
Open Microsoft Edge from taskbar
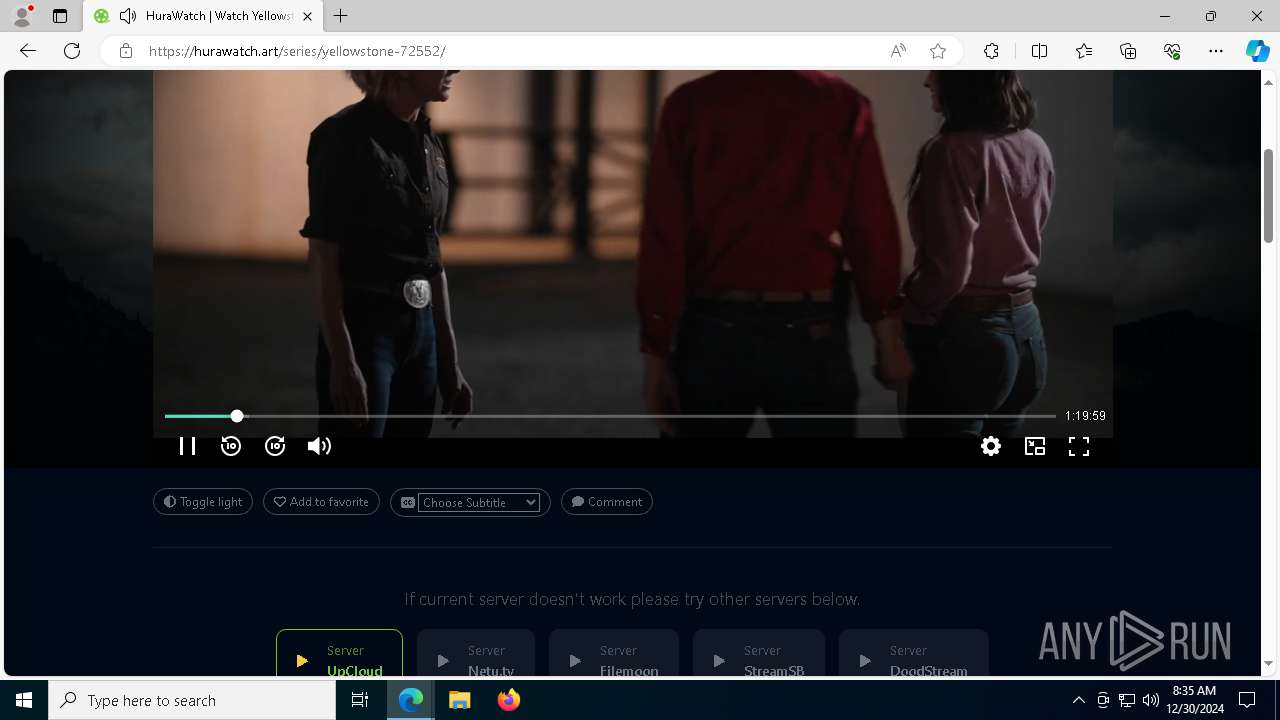(411, 700)
